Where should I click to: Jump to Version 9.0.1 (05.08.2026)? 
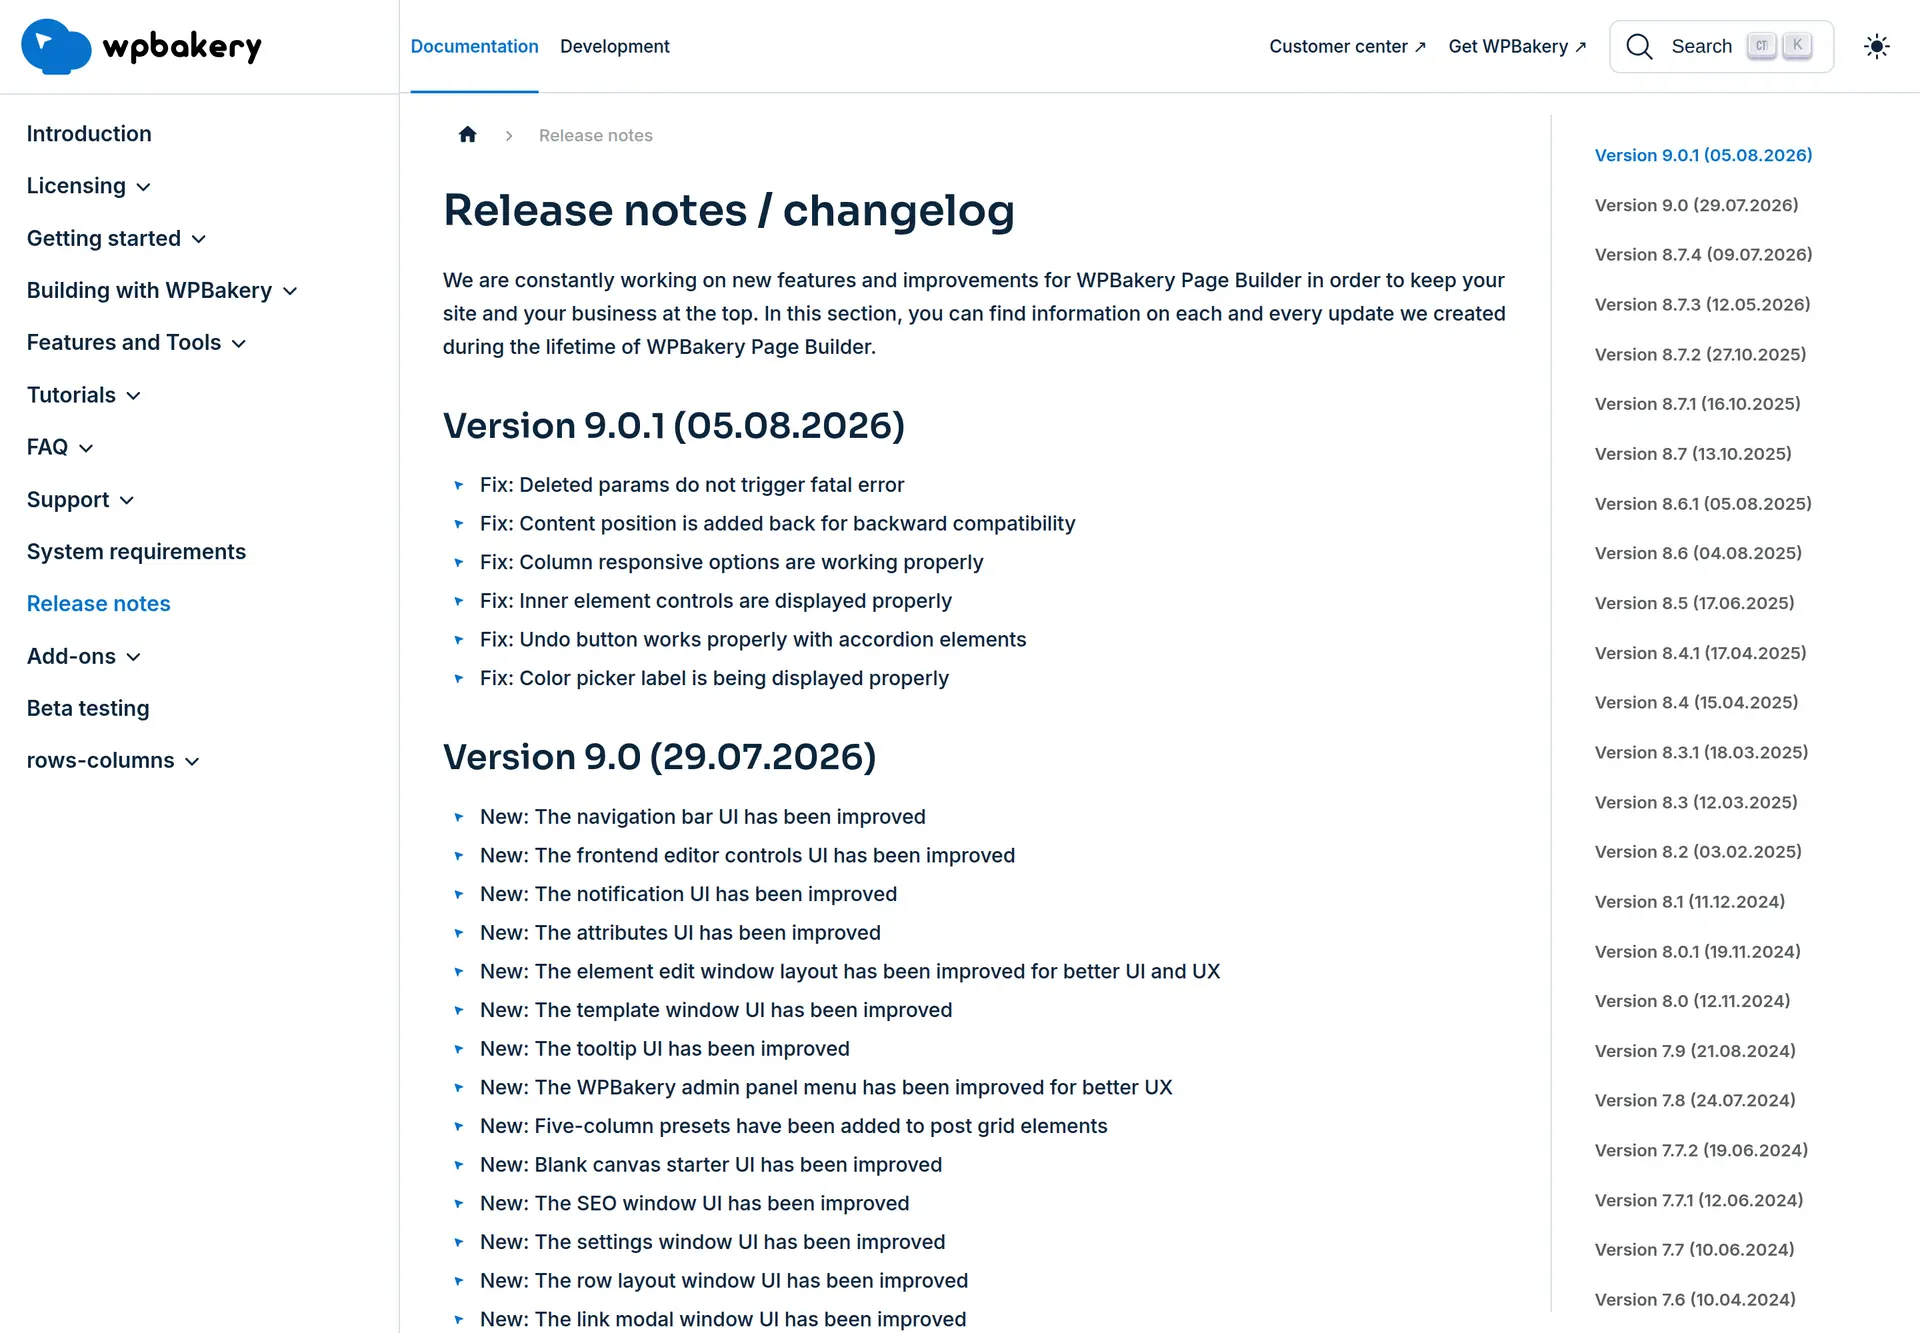coord(1703,155)
